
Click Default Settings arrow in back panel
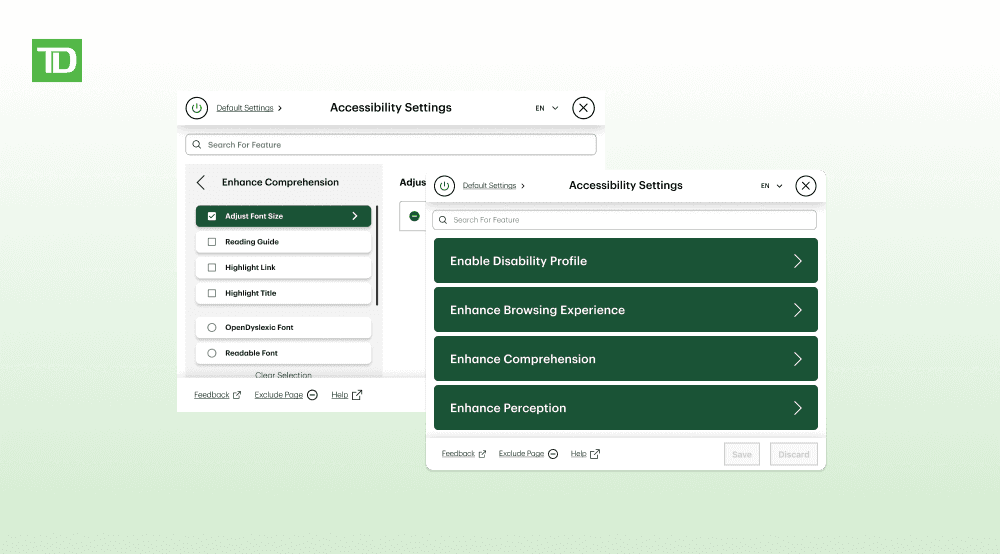[280, 108]
